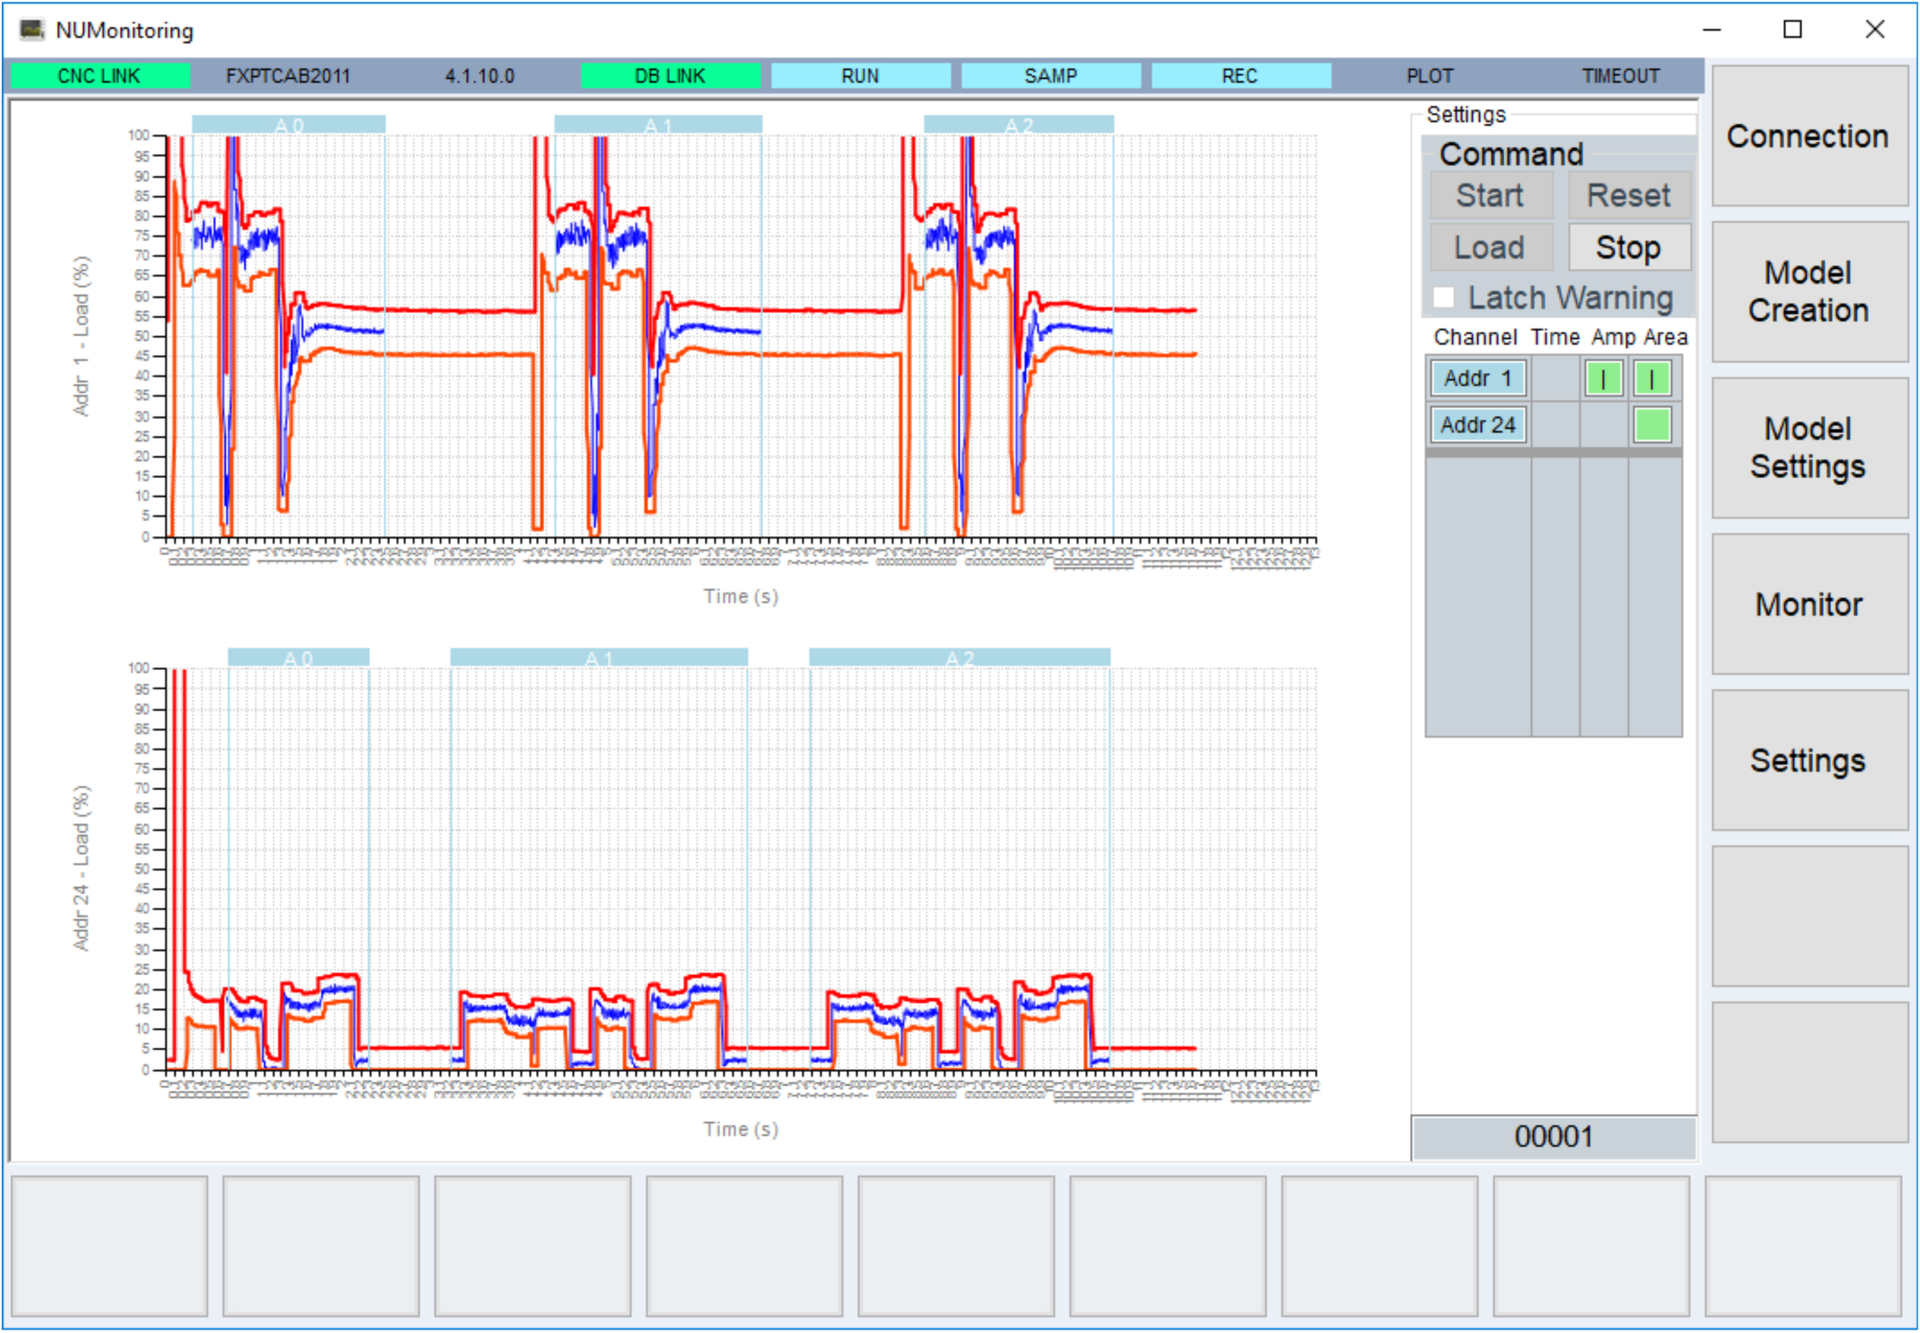Click Addr 1 green Amp indicator
This screenshot has width=1920, height=1333.
pos(1603,379)
